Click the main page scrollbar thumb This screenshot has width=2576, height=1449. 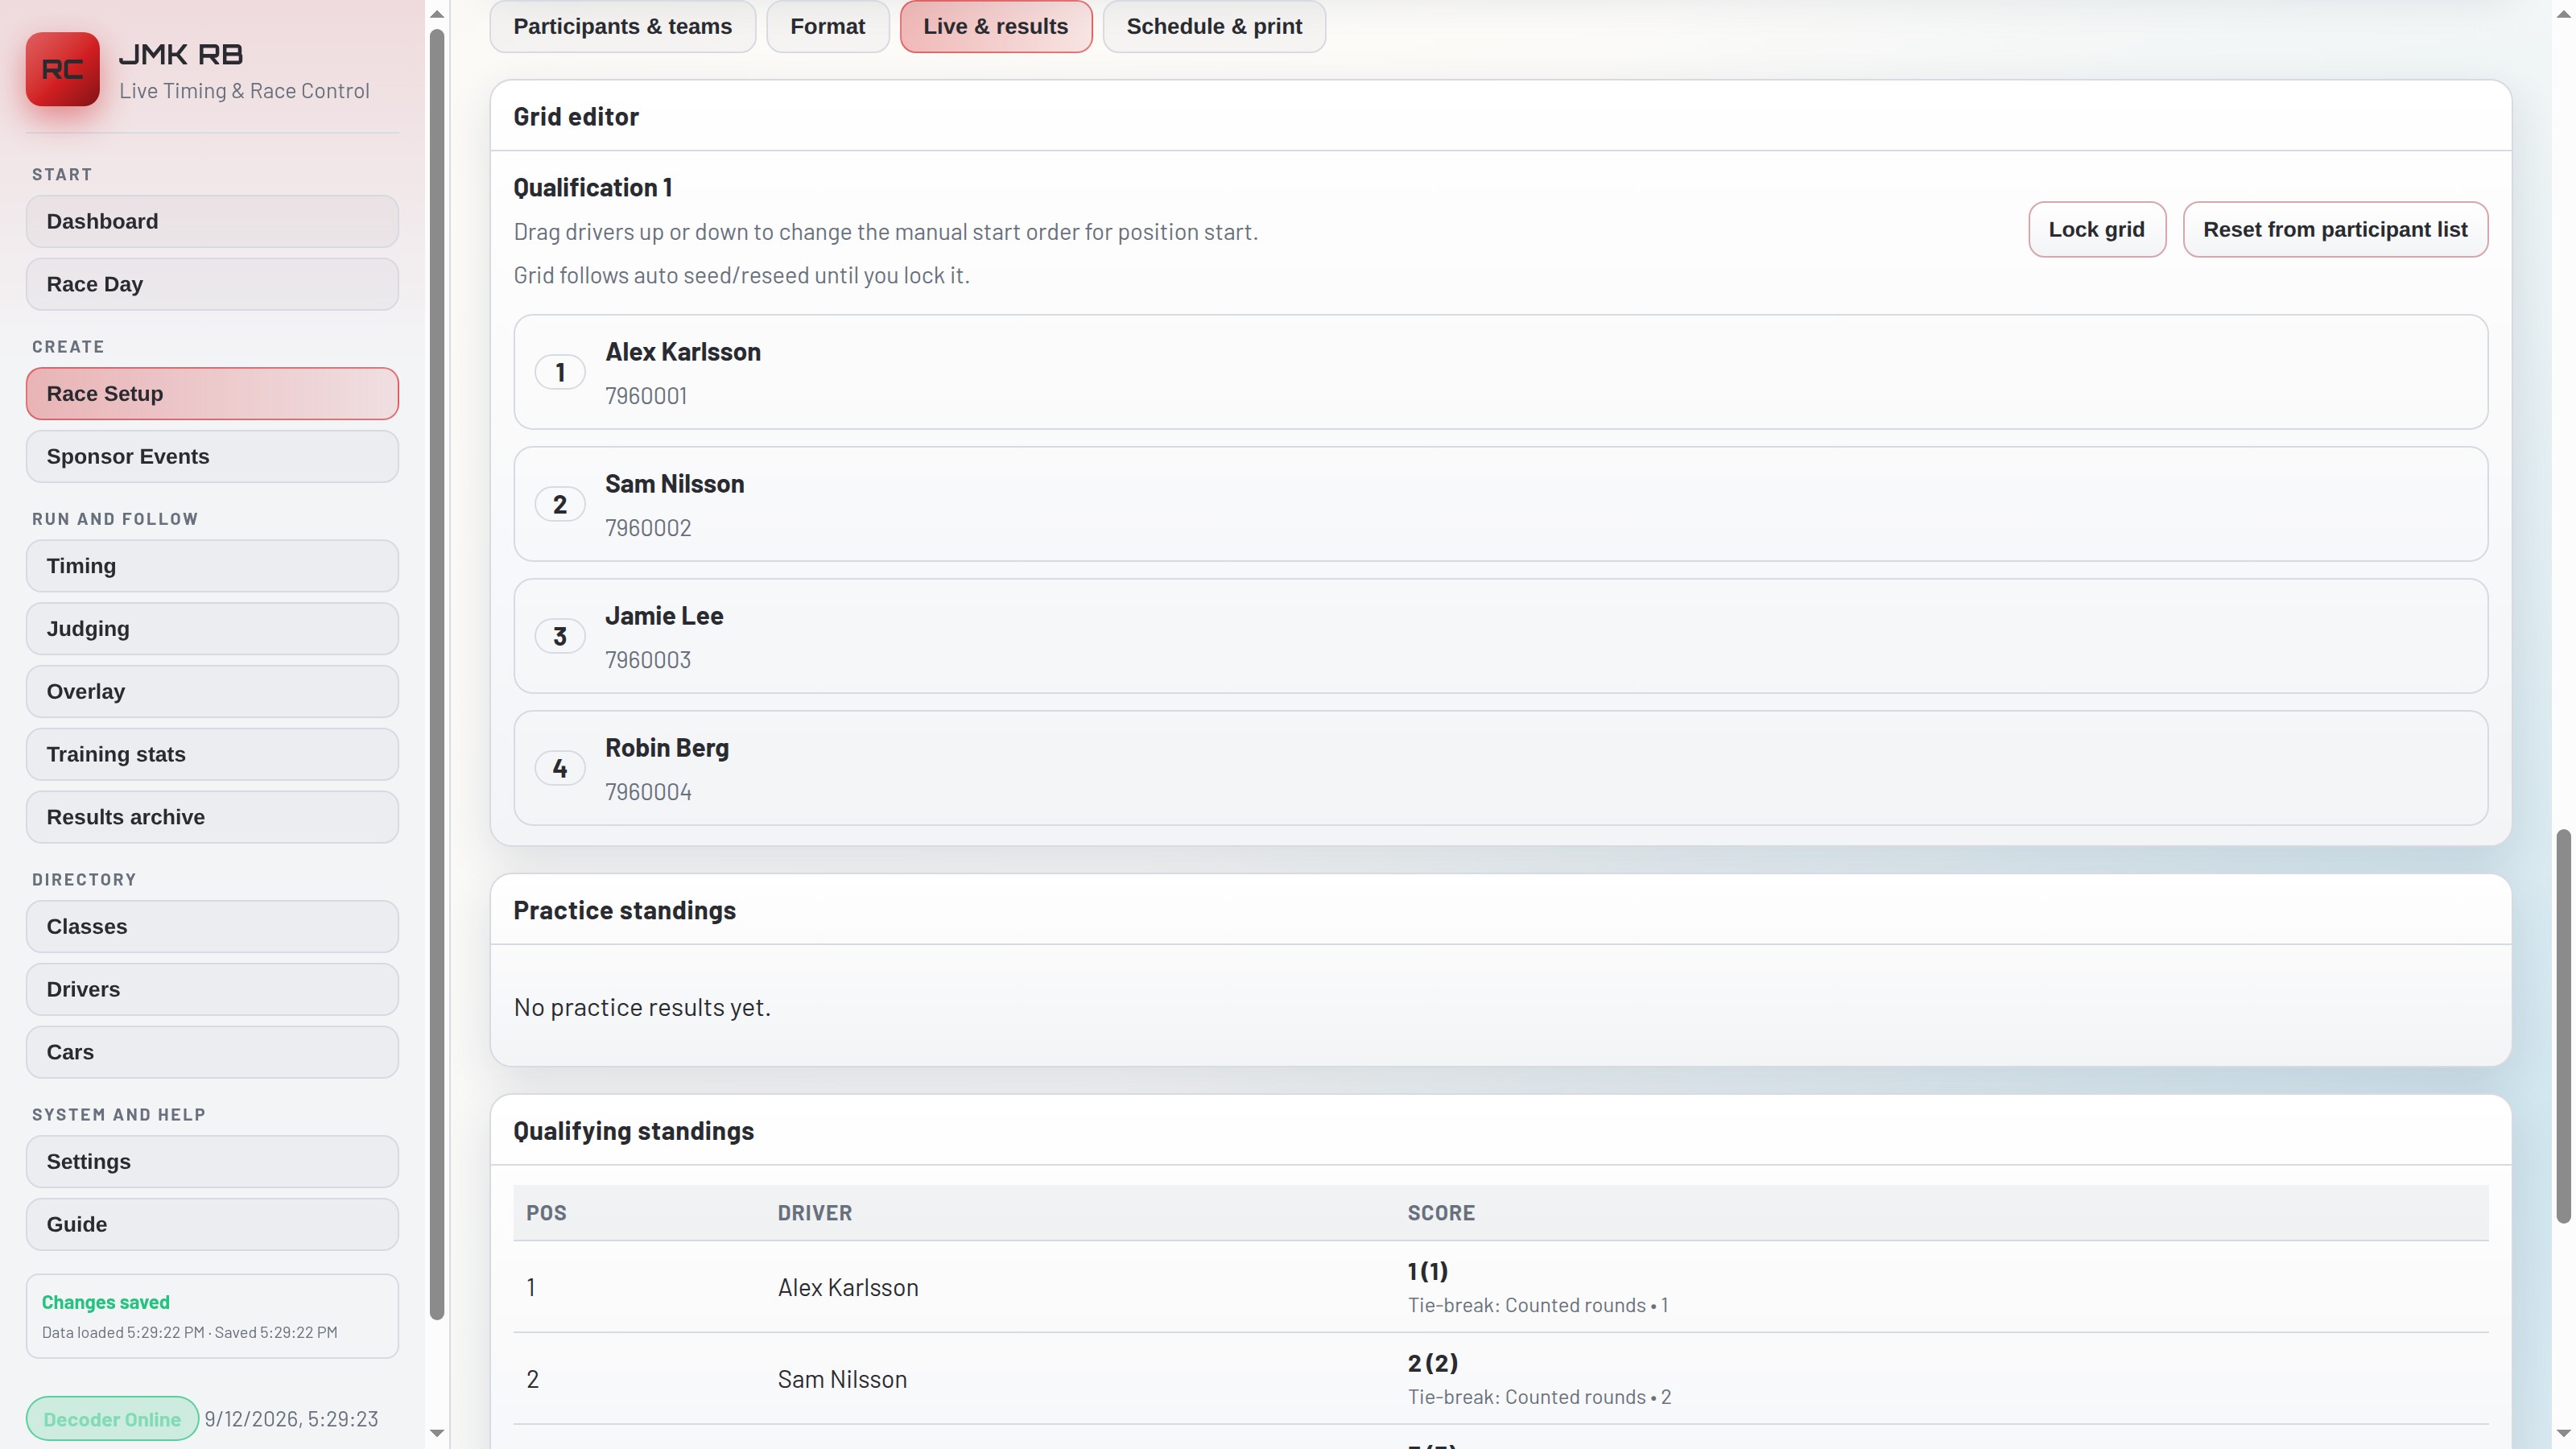(x=2563, y=1026)
